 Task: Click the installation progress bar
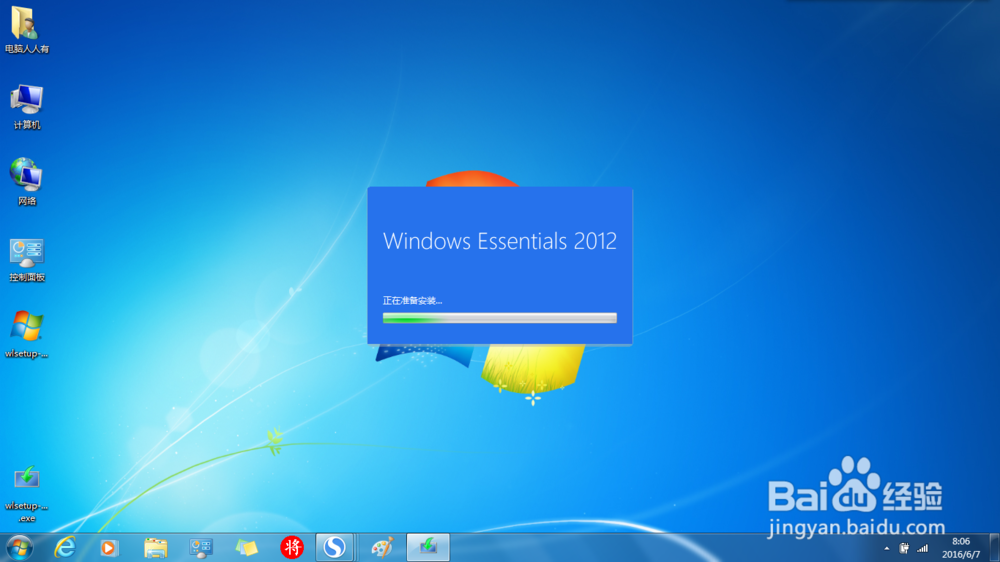click(499, 318)
